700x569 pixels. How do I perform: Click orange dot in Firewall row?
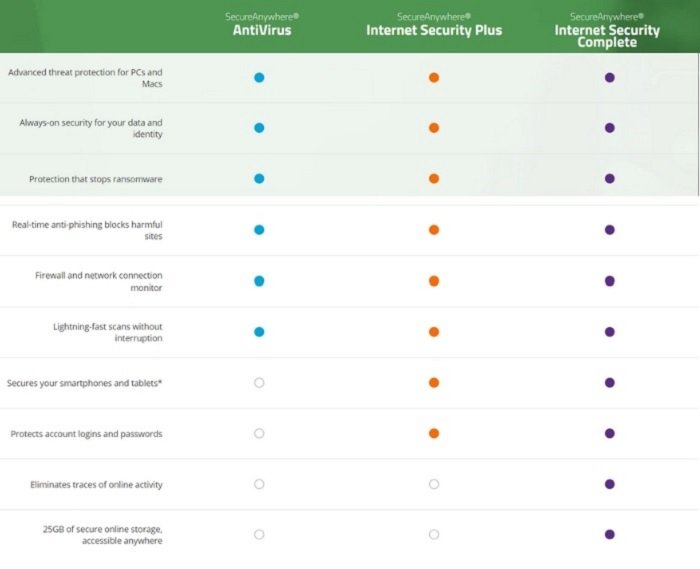pos(434,281)
